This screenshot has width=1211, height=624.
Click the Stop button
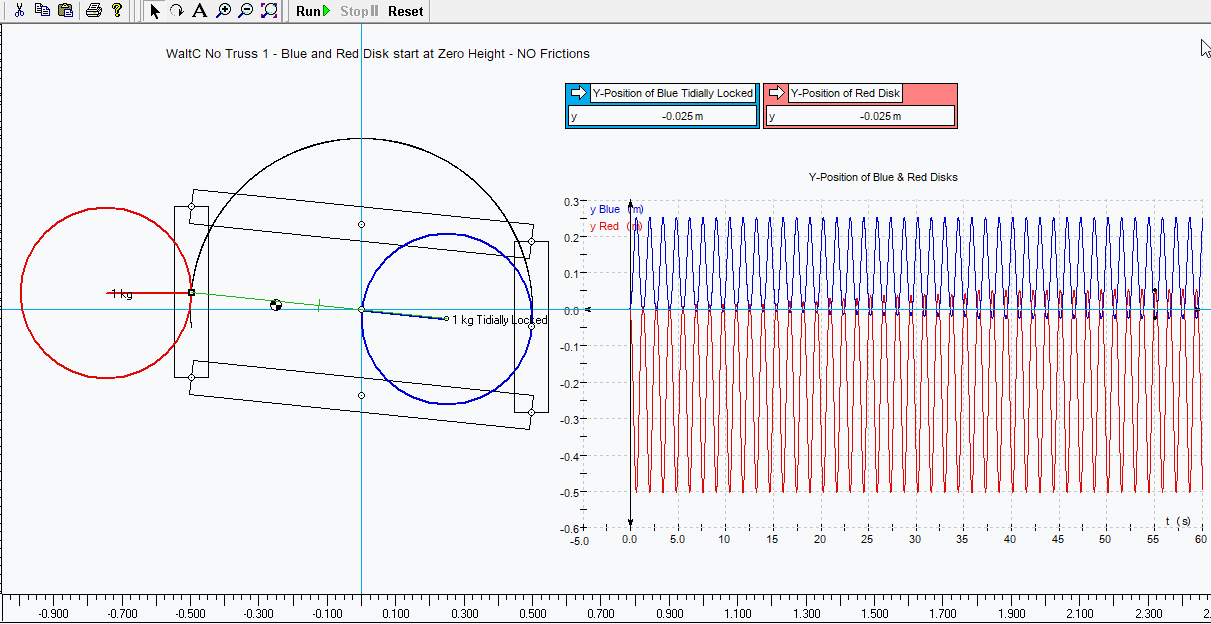(359, 11)
